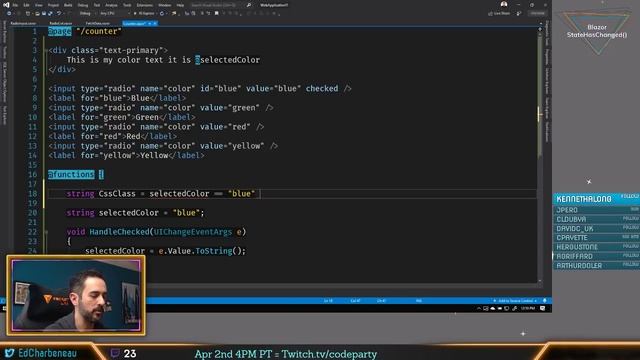Open the Extensions menu

coord(145,5)
